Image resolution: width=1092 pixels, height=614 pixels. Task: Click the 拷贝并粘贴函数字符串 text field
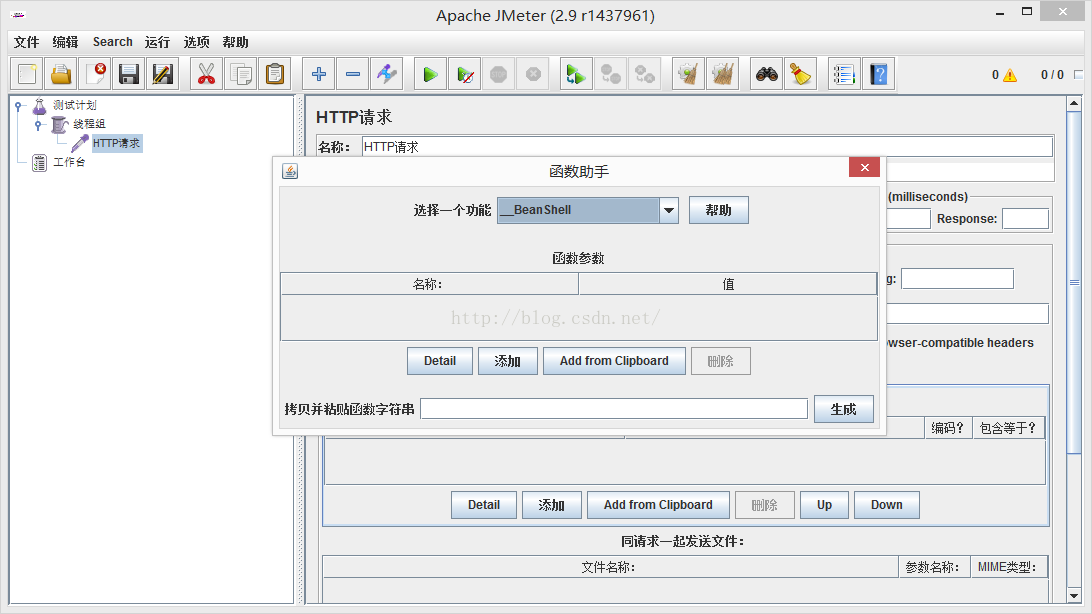[x=614, y=409]
